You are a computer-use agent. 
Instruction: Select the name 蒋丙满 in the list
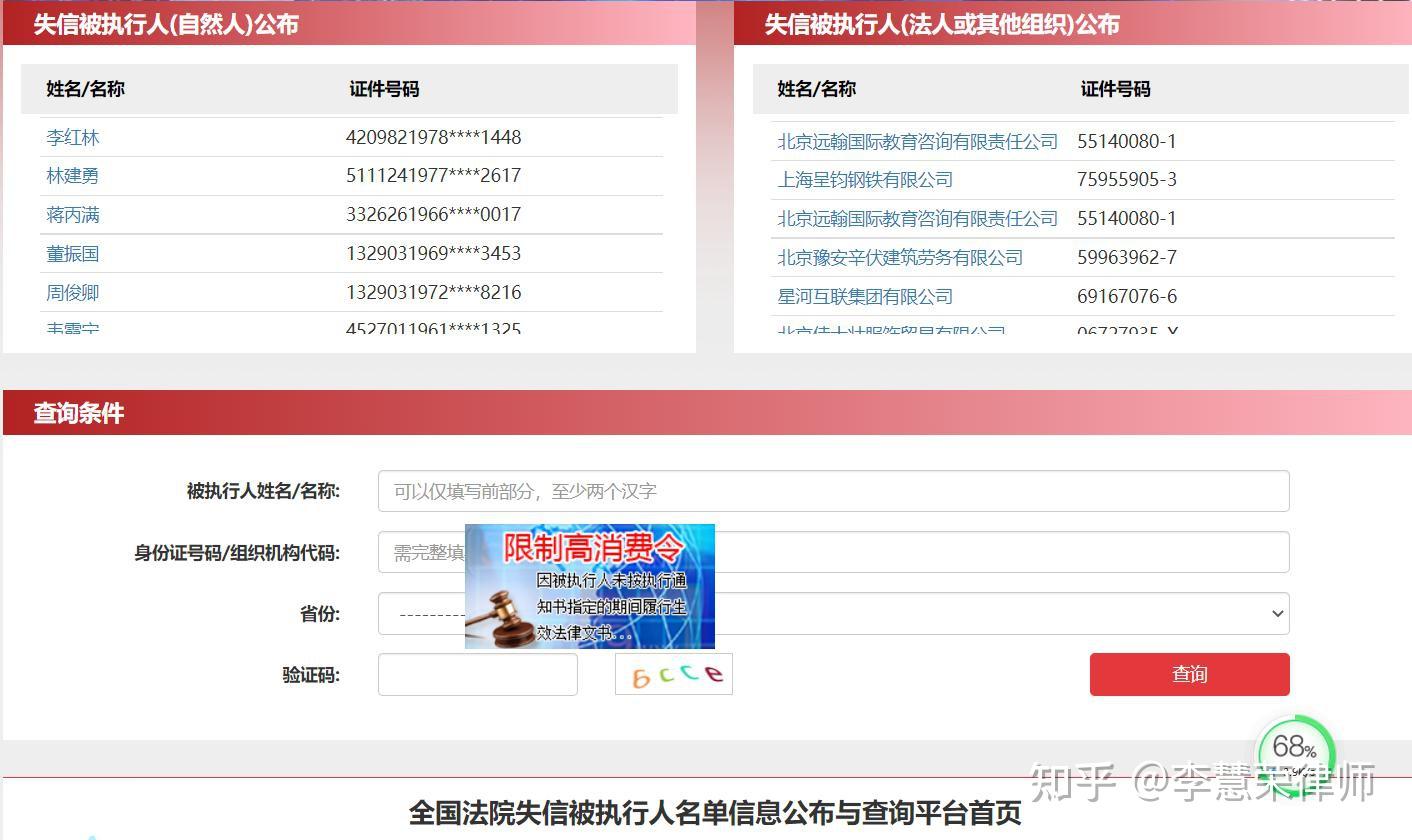73,215
